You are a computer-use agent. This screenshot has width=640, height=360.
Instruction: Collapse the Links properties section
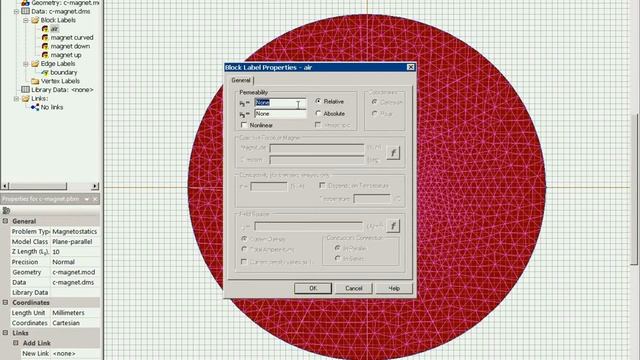click(x=5, y=333)
